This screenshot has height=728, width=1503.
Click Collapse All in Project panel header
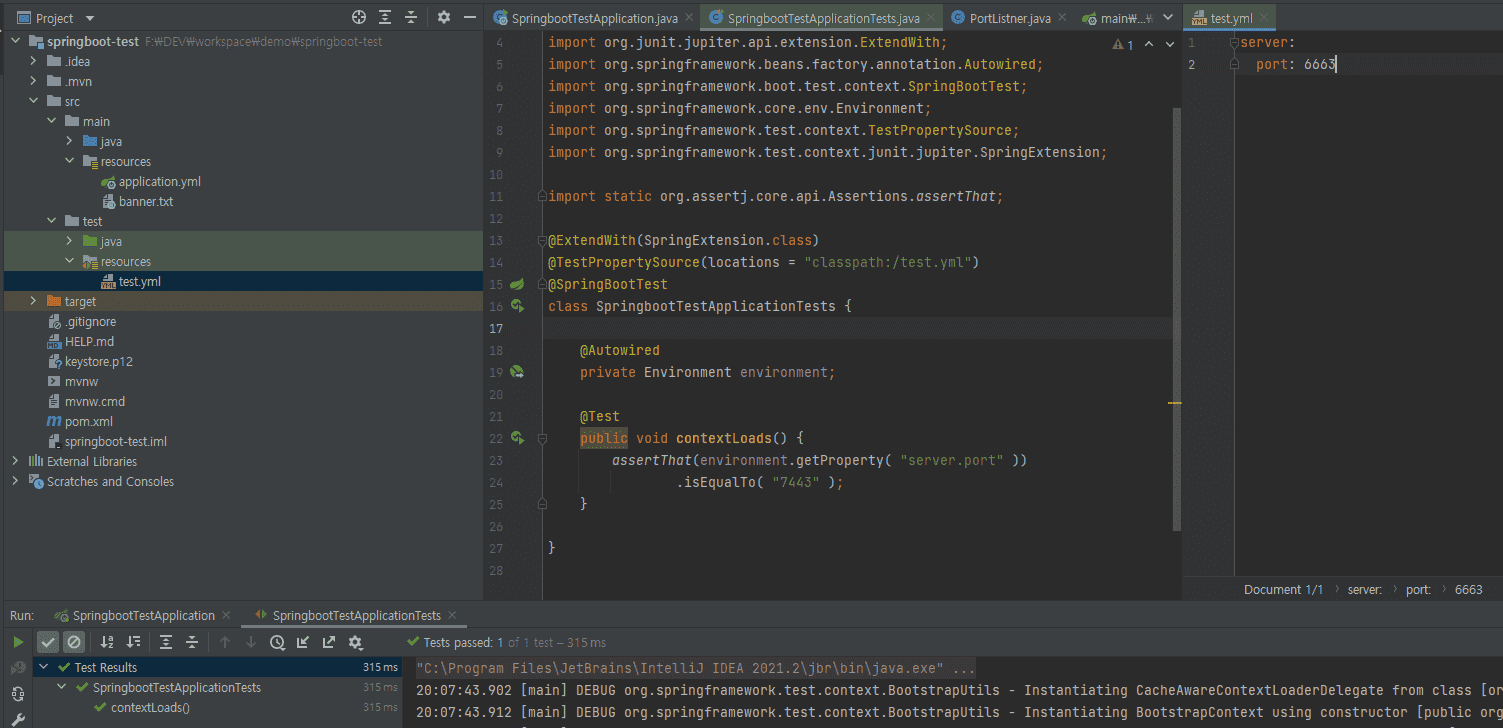(410, 18)
